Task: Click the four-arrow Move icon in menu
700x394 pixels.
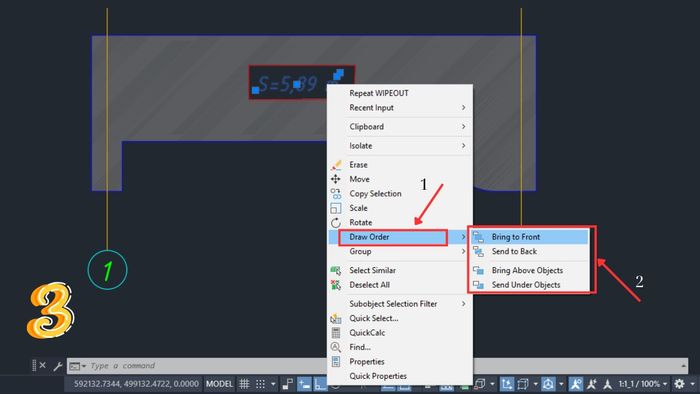Action: click(x=336, y=179)
